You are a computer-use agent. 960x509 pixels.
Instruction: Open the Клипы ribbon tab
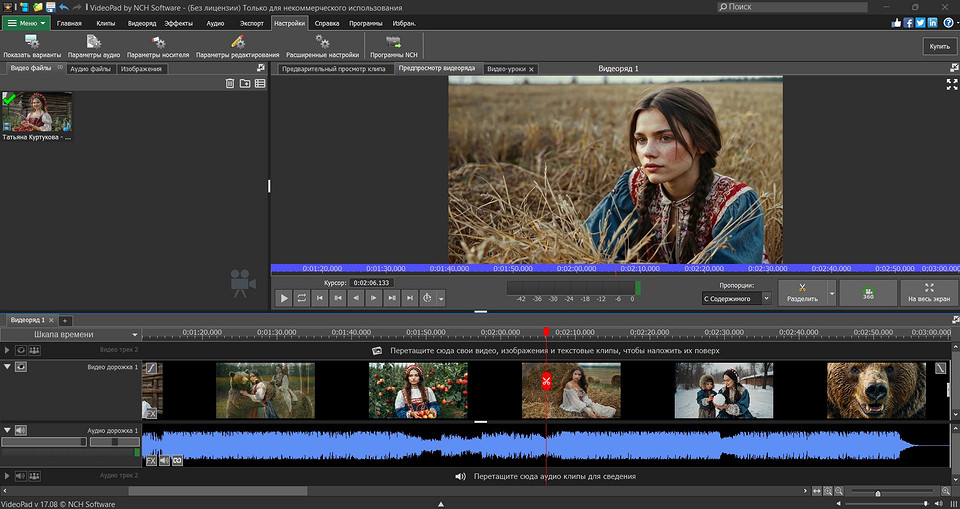(x=106, y=23)
